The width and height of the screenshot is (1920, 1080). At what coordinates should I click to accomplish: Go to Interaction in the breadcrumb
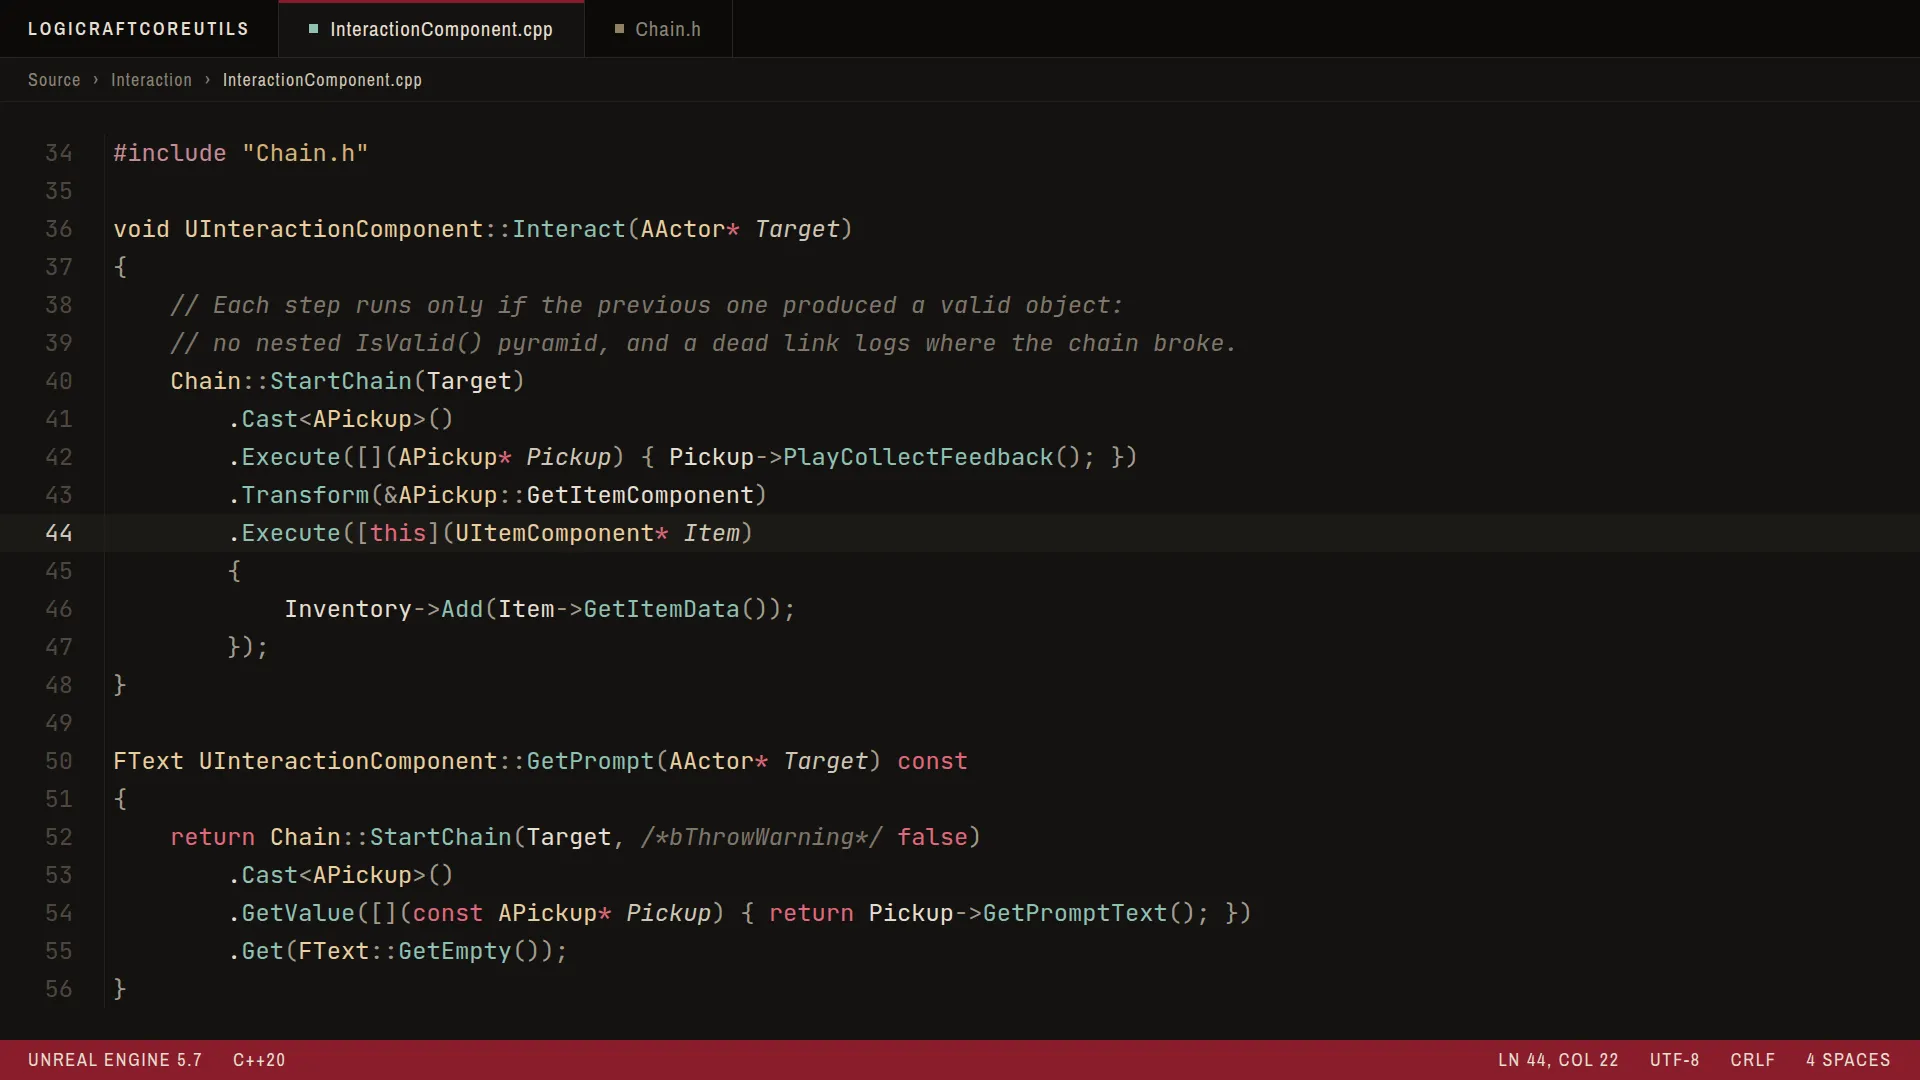[x=151, y=80]
